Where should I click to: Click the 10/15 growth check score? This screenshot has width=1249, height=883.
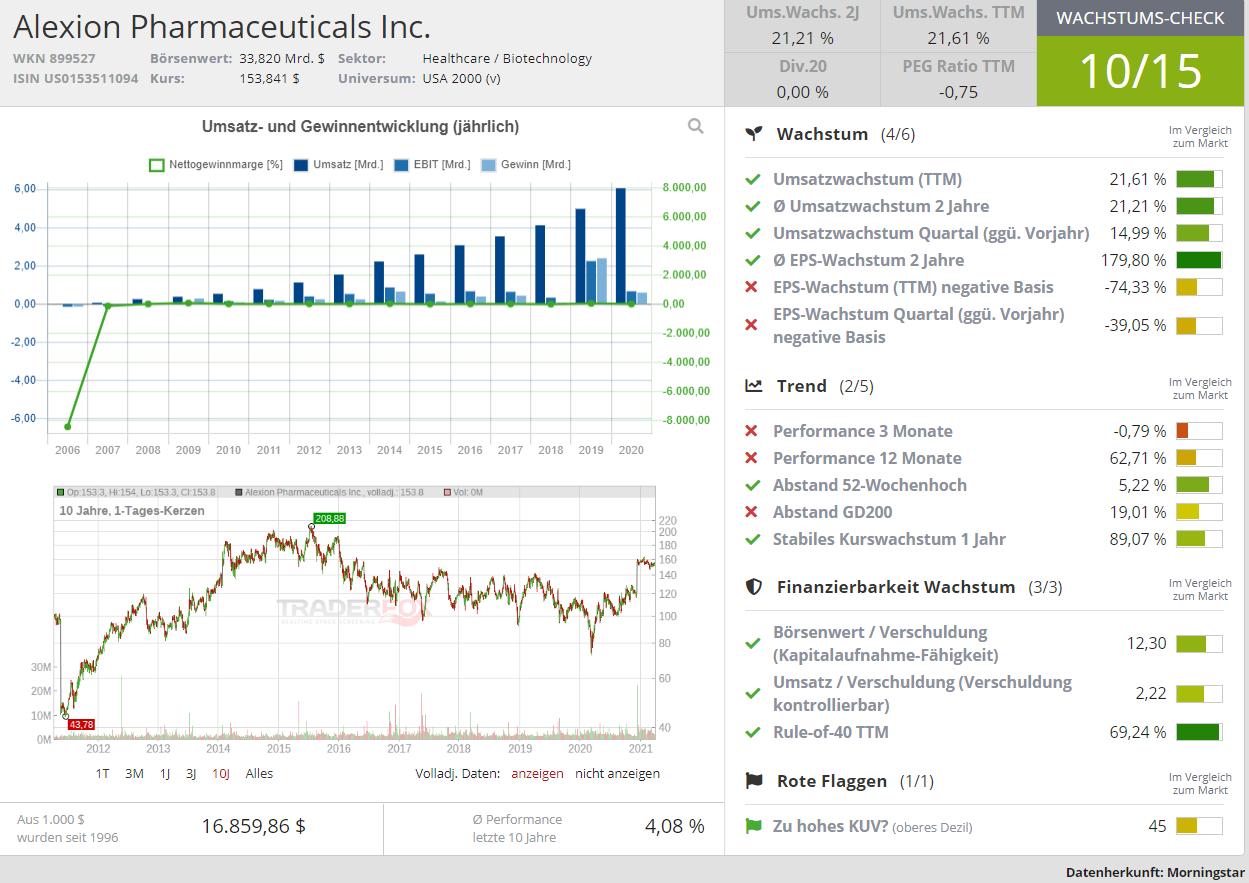[x=1140, y=71]
